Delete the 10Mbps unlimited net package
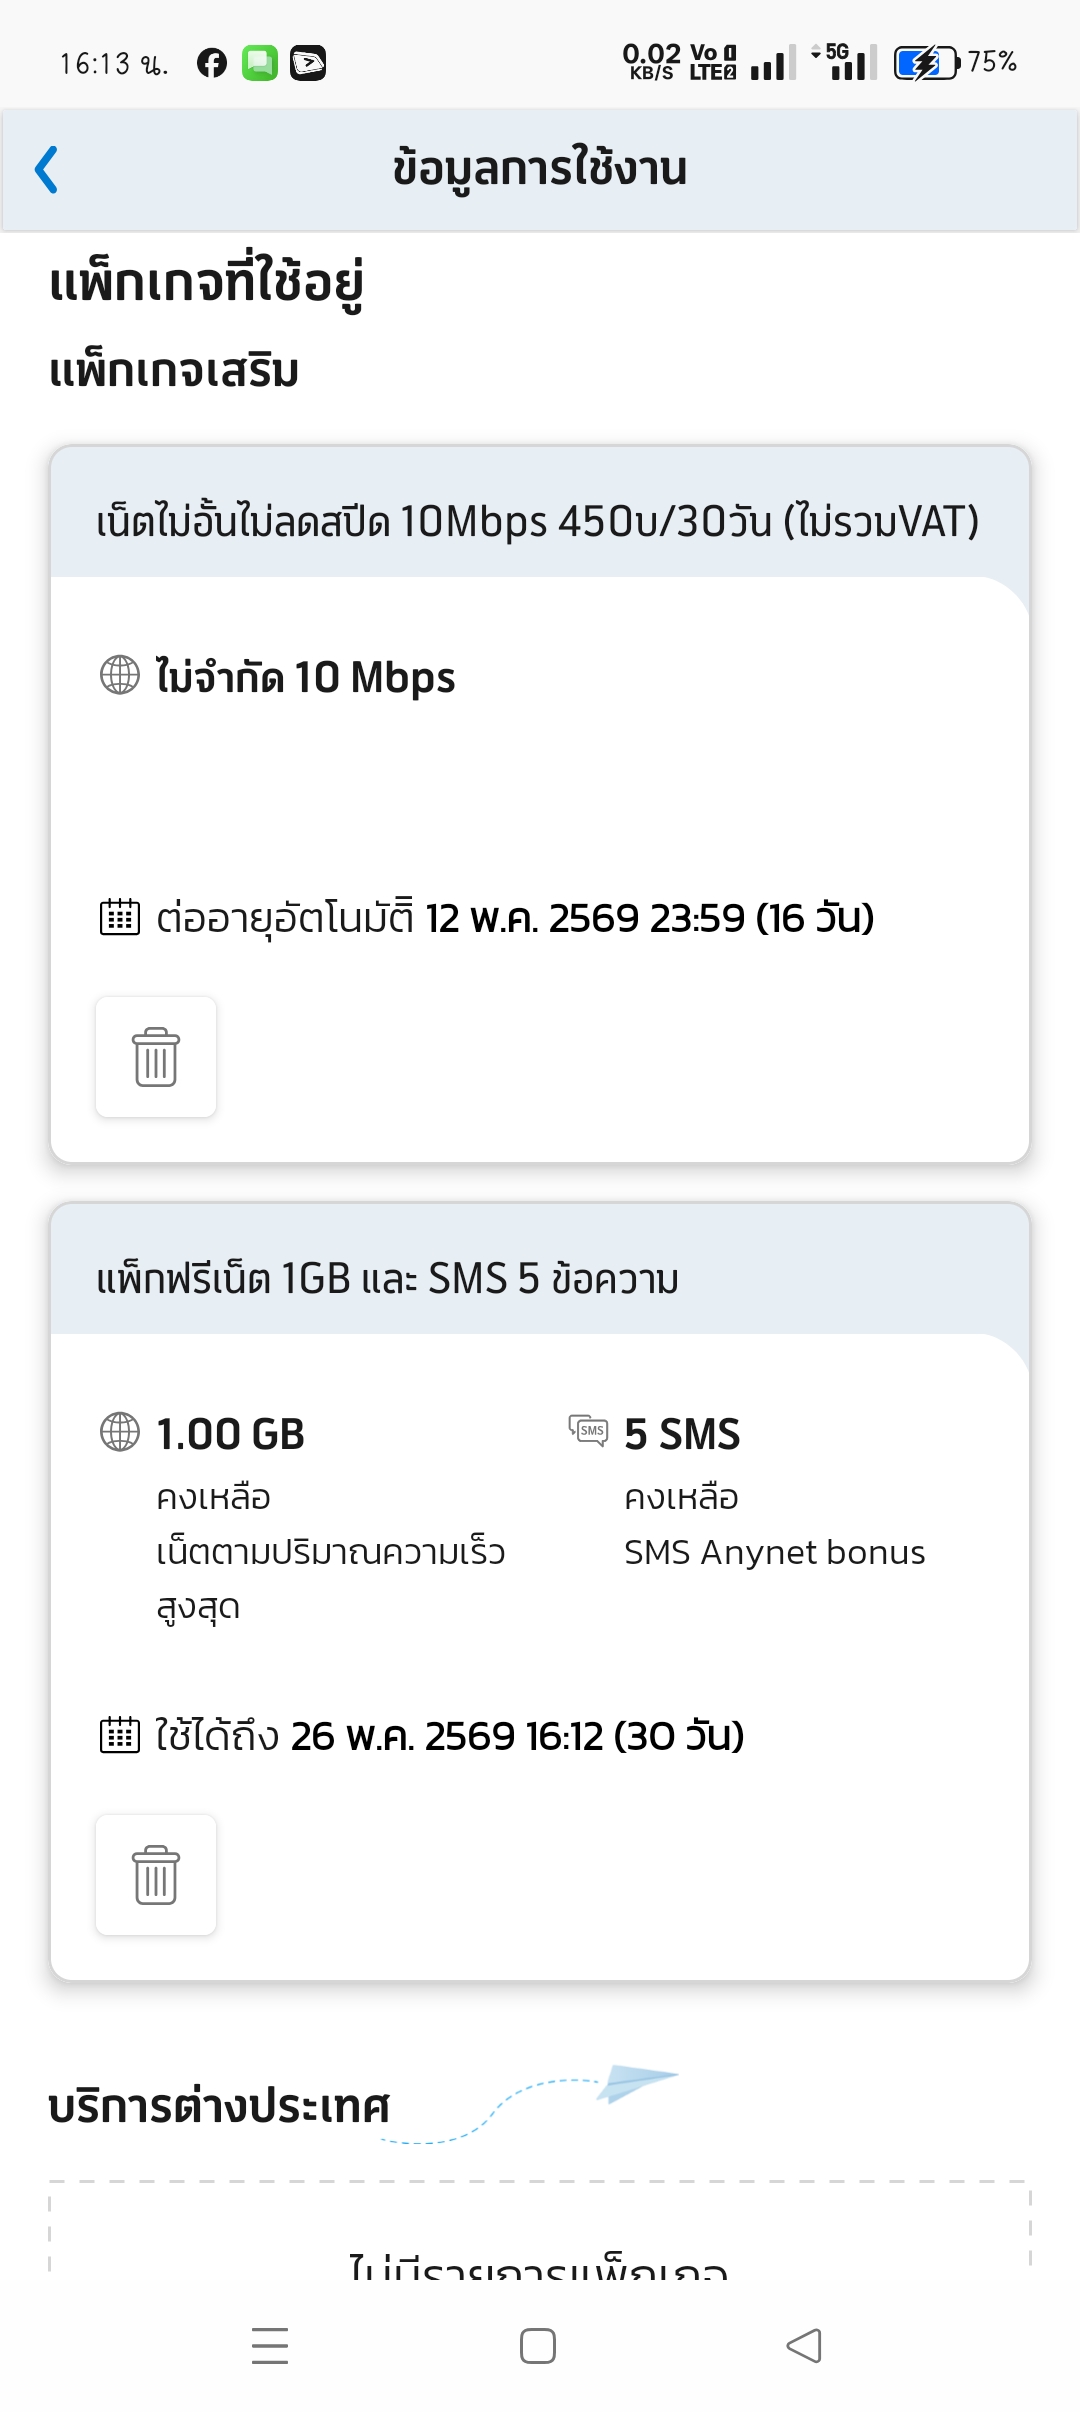 [156, 1057]
